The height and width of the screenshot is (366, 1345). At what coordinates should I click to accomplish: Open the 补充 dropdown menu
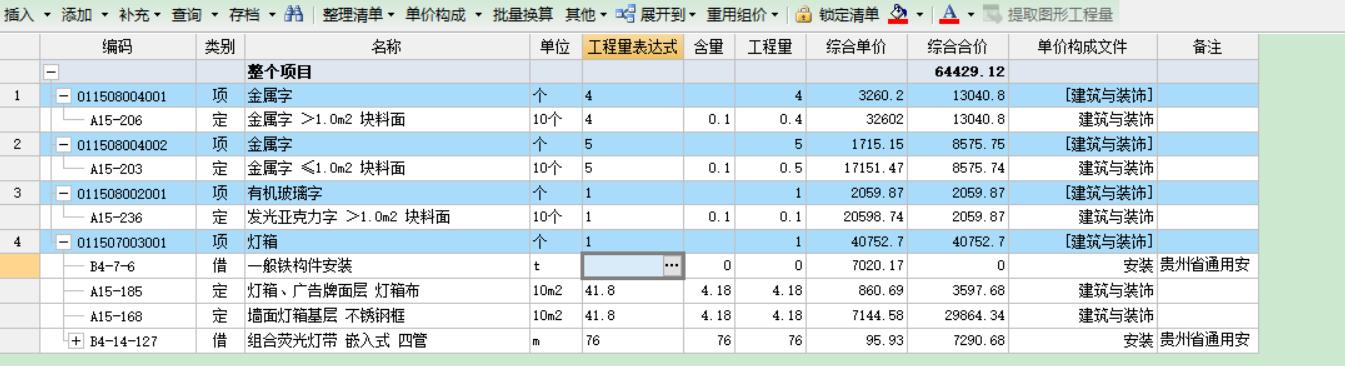click(x=139, y=14)
